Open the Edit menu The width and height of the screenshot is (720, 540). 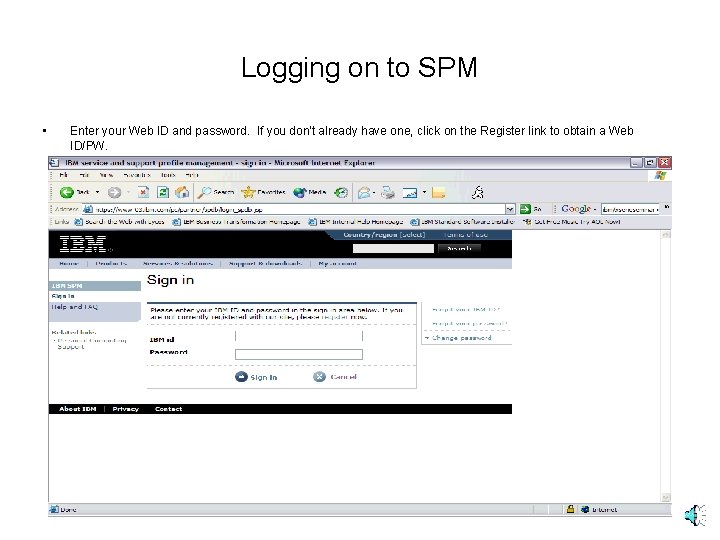tap(84, 175)
